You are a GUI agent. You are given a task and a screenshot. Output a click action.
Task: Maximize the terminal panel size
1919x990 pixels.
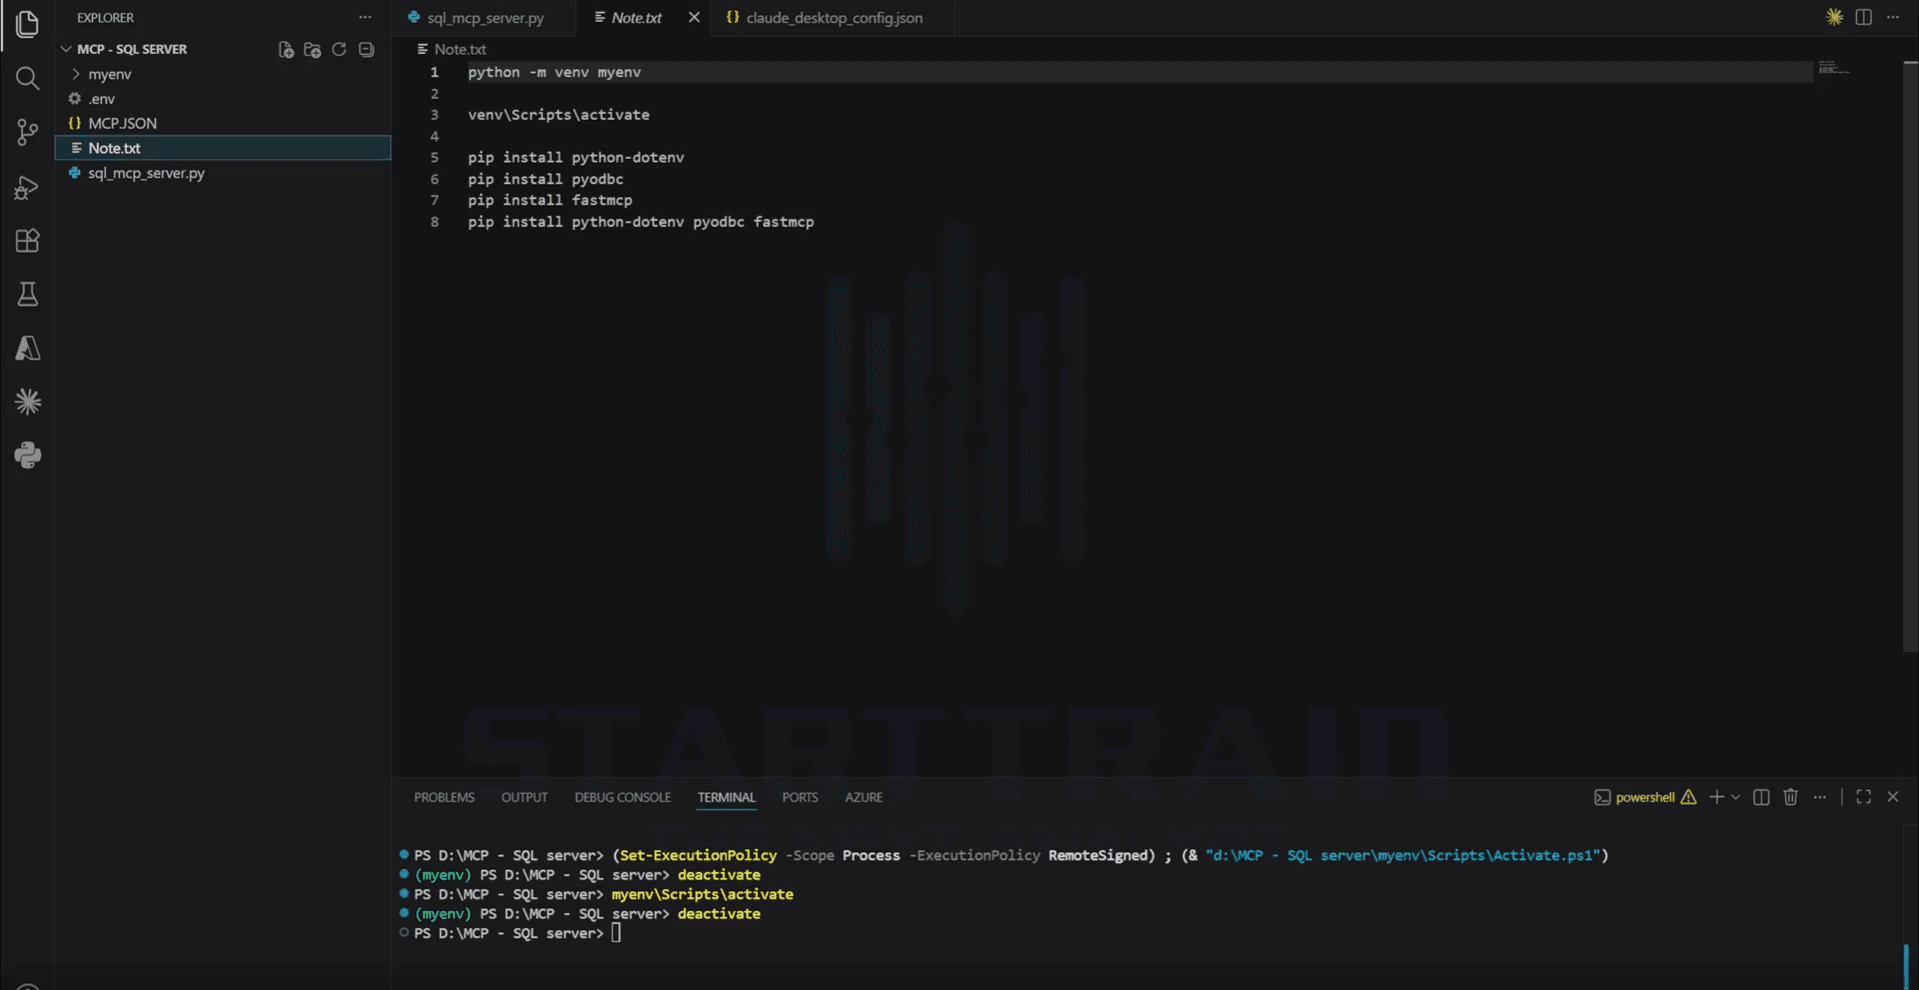1863,797
